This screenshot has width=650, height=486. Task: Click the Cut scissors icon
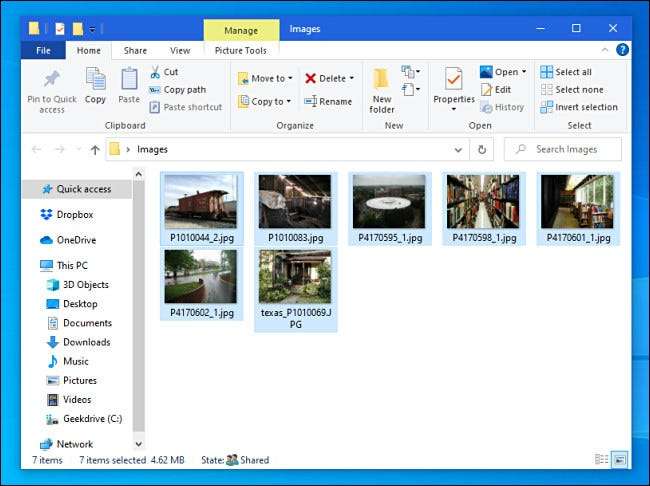[x=156, y=72]
